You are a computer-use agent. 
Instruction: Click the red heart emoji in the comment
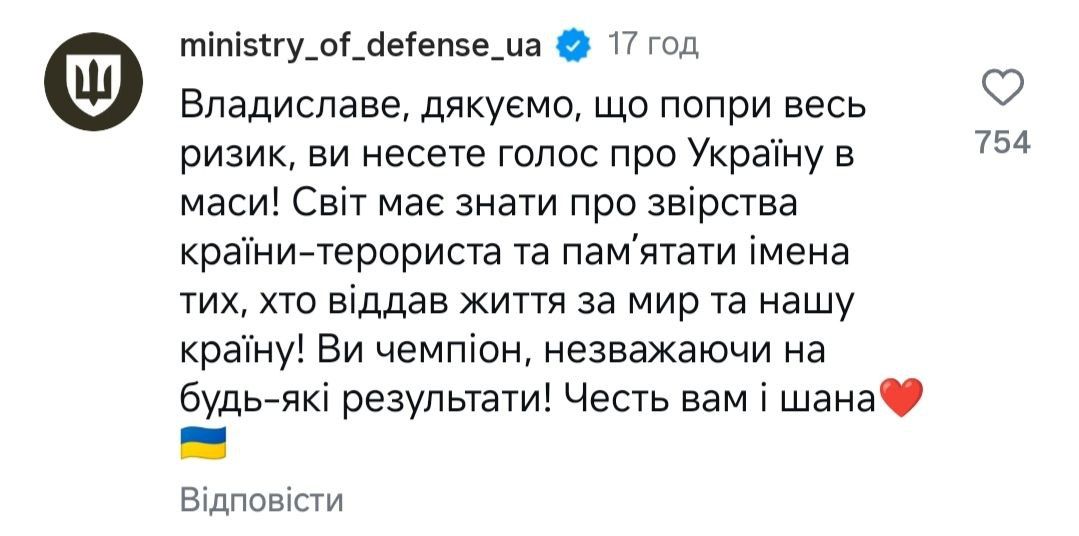pyautogui.click(x=897, y=399)
